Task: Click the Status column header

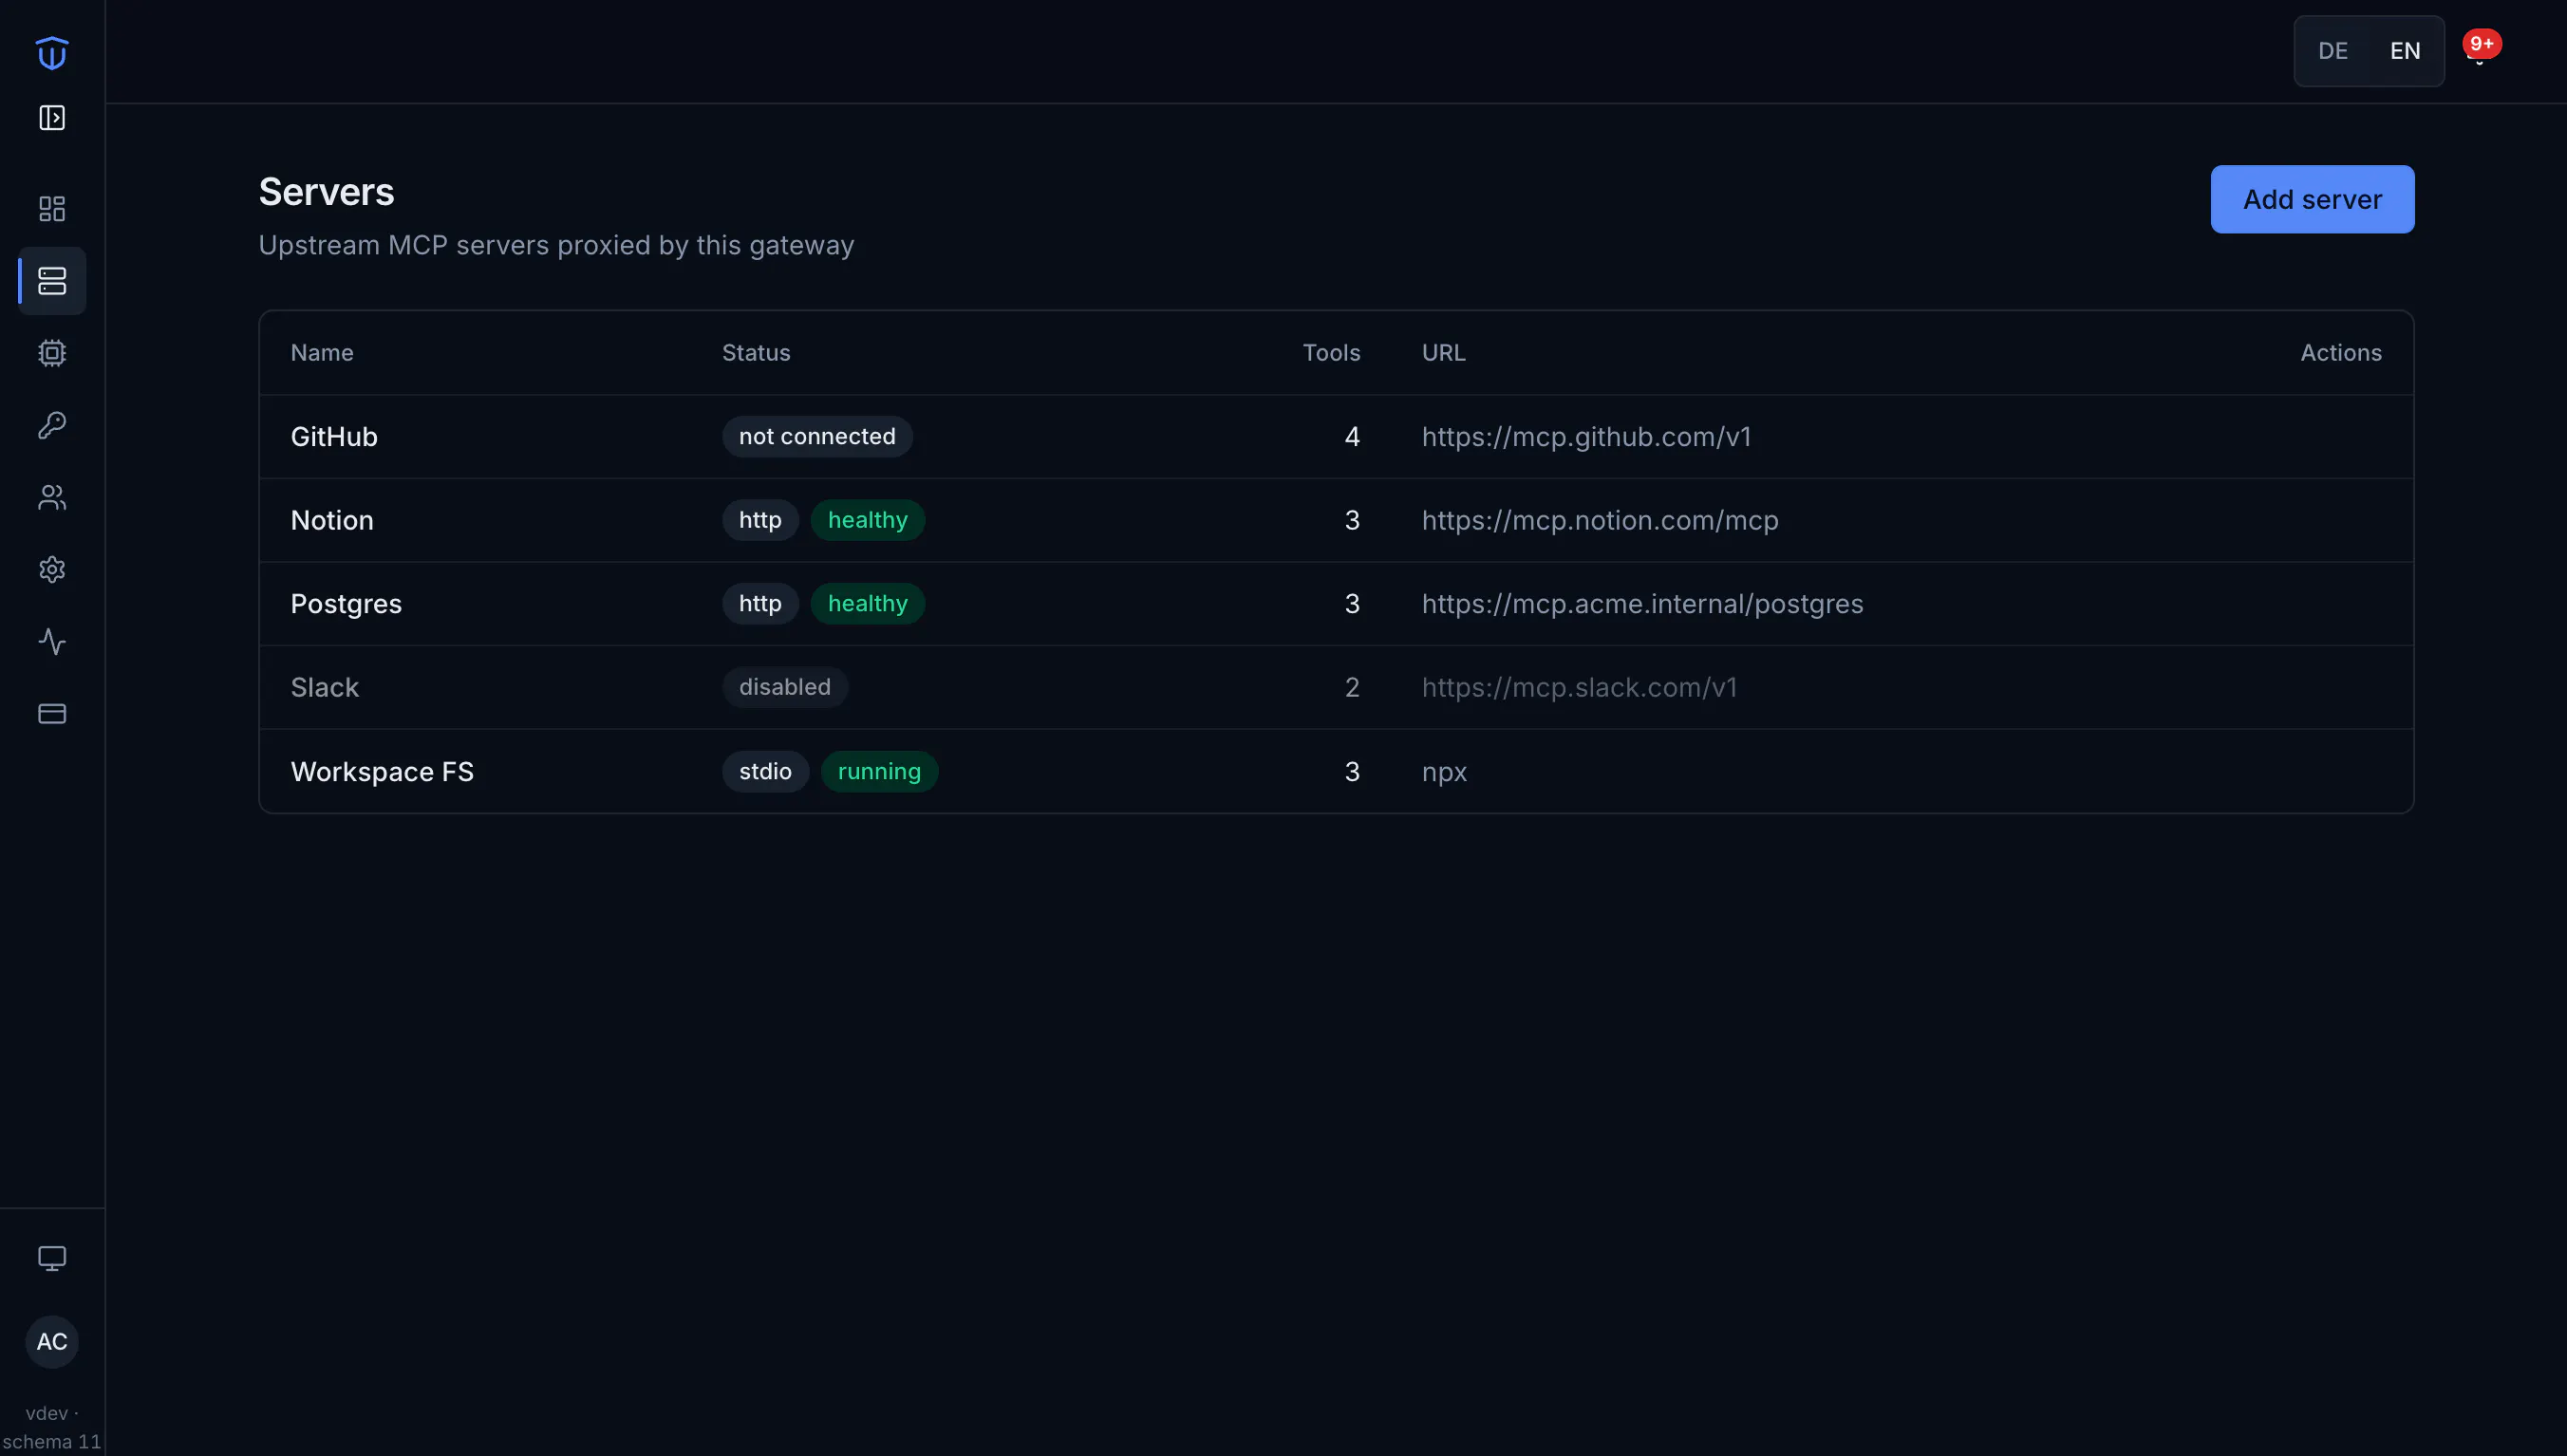Action: (x=756, y=353)
